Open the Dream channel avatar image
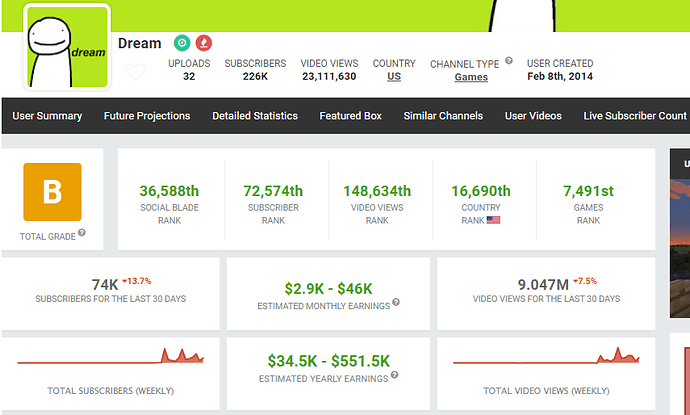 (67, 47)
